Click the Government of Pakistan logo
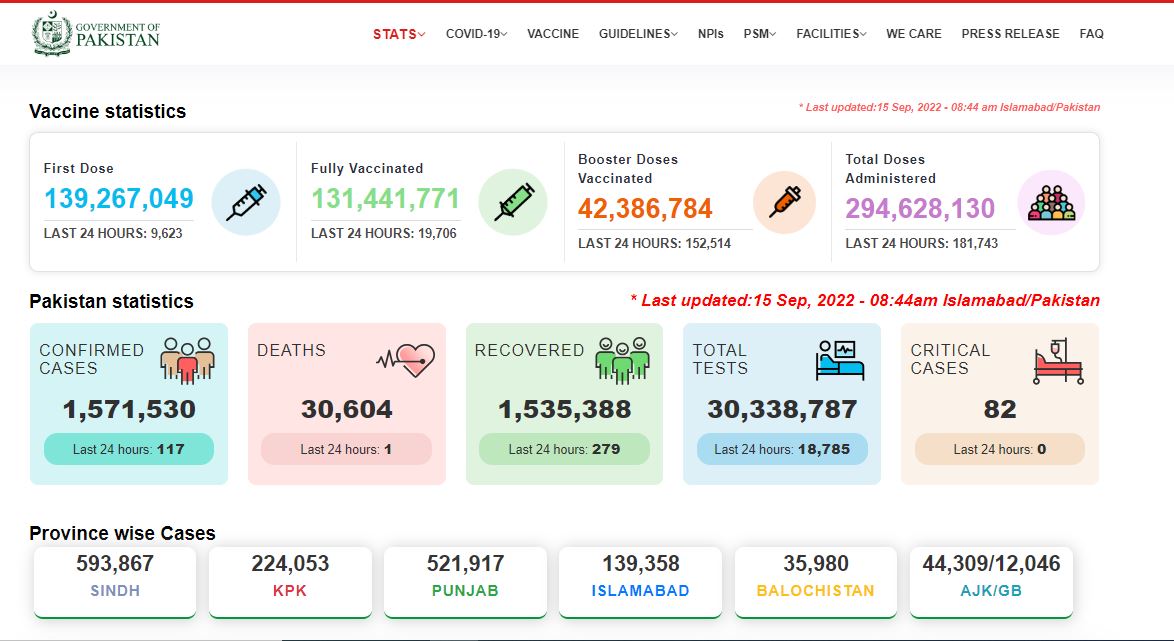The height and width of the screenshot is (641, 1174). click(96, 33)
